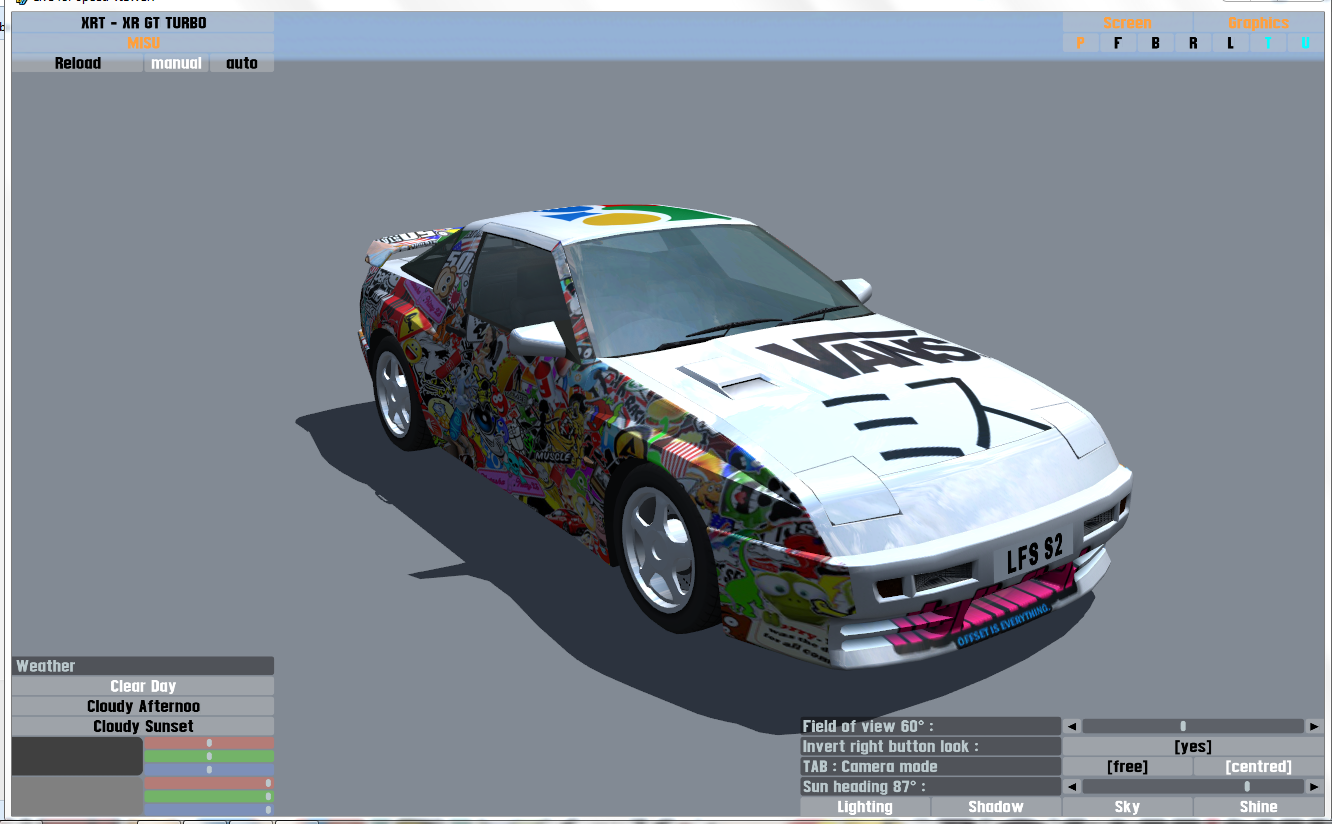Screen dimensions: 1332x824
Task: Choose Cloudy Sunset weather
Action: click(143, 726)
